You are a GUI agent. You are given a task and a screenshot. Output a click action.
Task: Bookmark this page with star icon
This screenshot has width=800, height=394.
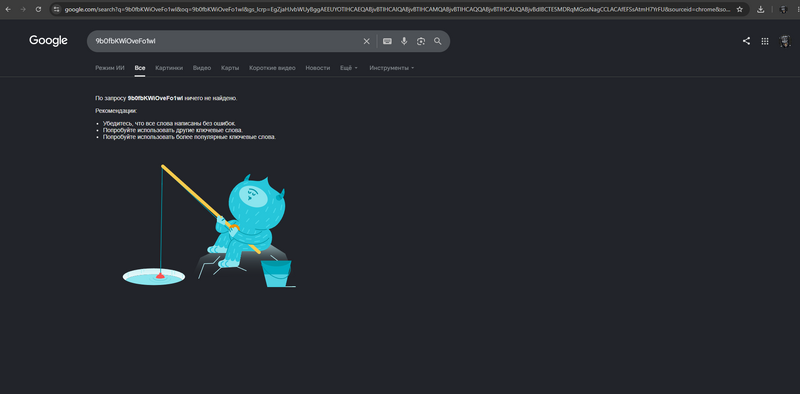click(740, 9)
